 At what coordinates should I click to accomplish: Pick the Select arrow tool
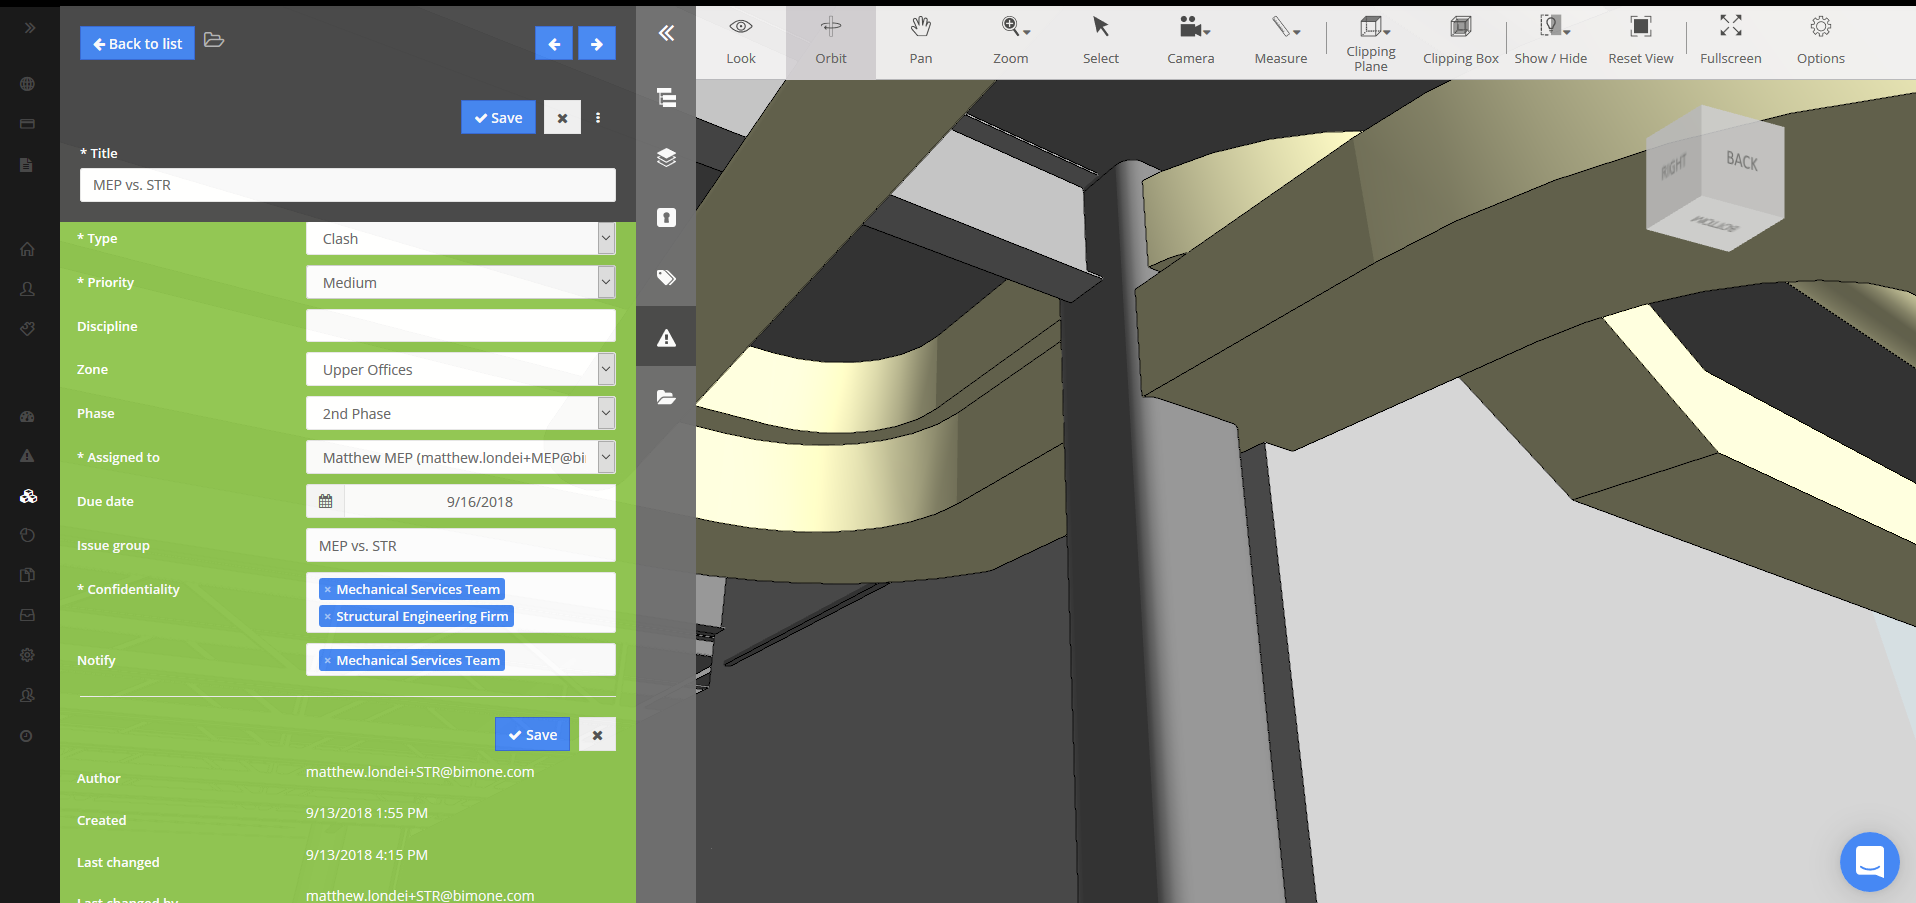(x=1101, y=42)
